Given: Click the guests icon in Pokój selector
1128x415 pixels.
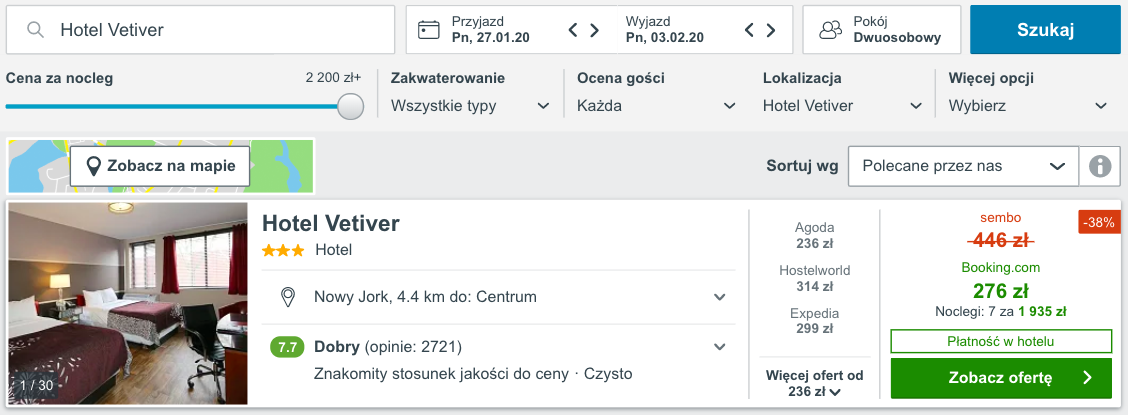Looking at the screenshot, I should click(831, 29).
